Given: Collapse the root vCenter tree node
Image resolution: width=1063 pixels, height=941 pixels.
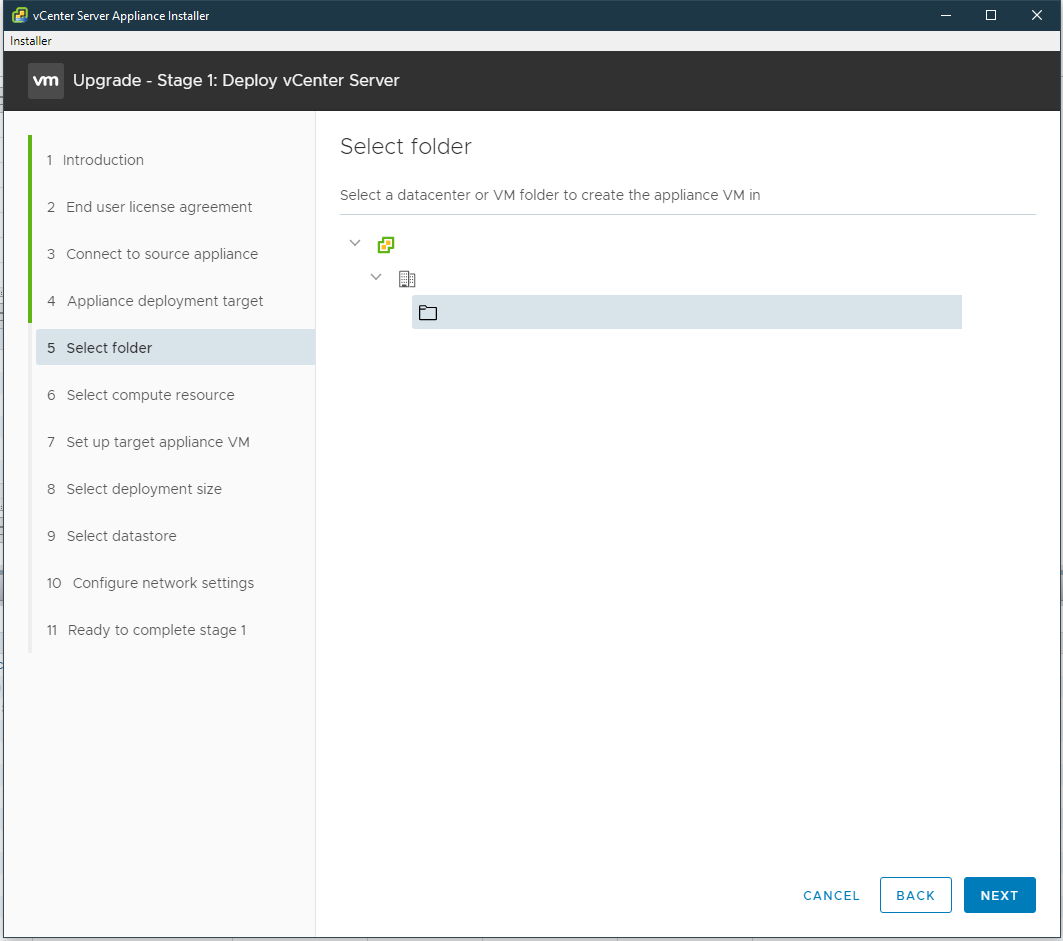Looking at the screenshot, I should pos(355,243).
